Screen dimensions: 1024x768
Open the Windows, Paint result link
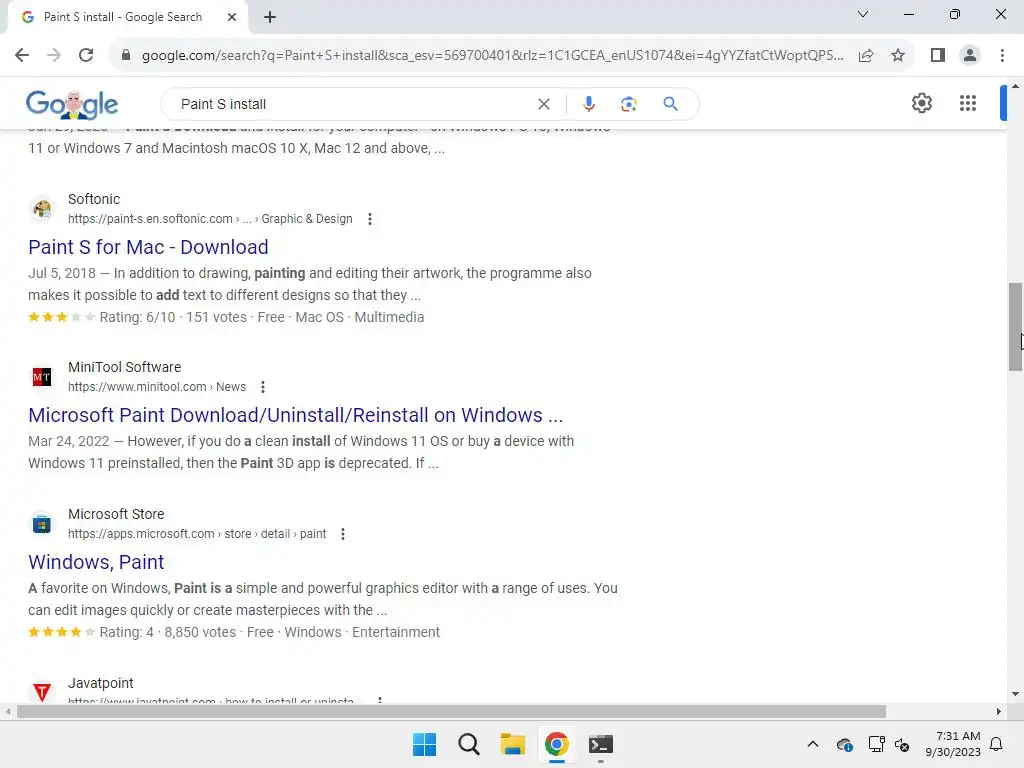[x=96, y=562]
